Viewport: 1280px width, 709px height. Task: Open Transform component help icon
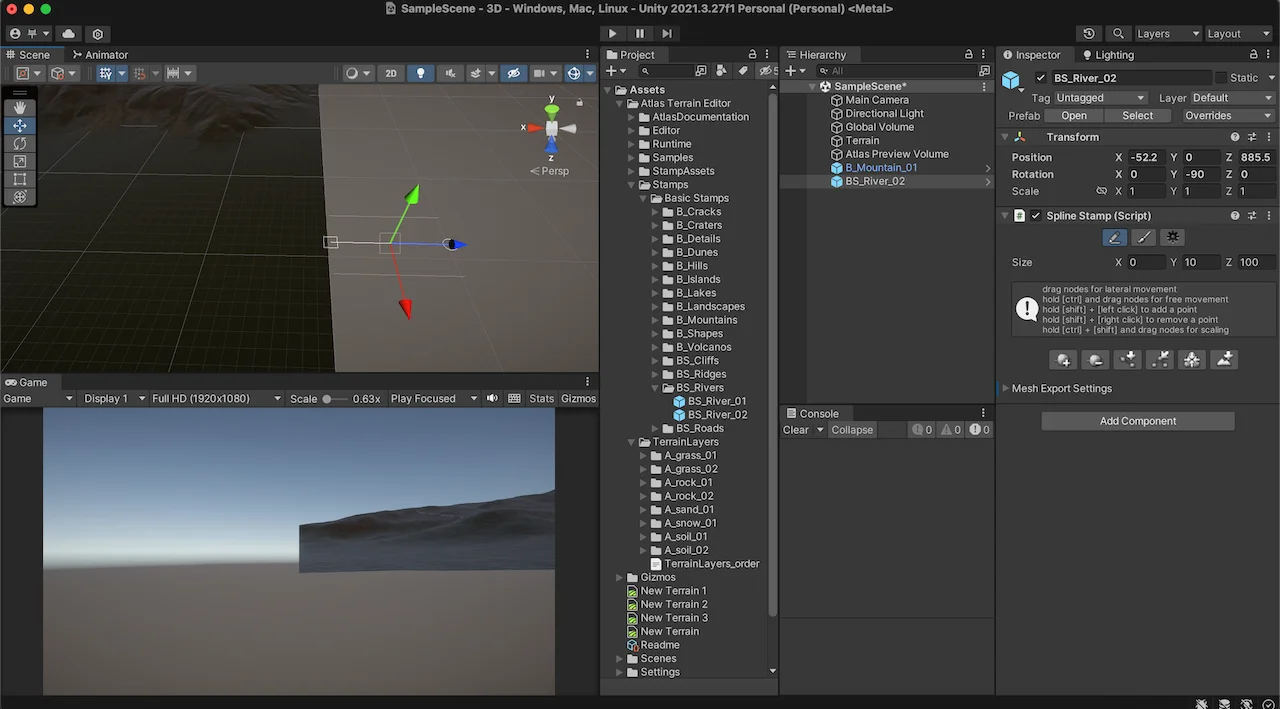(1235, 137)
